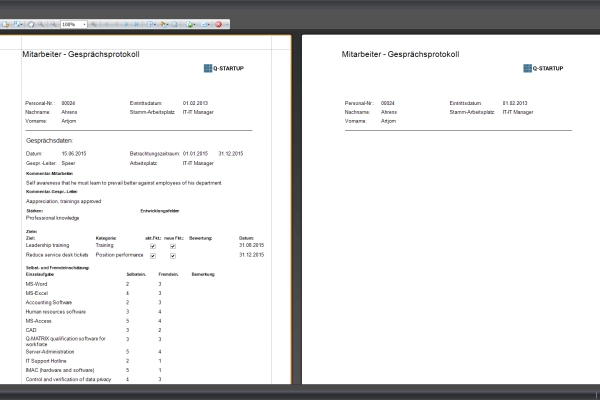Select the second preview page on right
Image resolution: width=600 pixels, height=400 pixels.
point(451,210)
